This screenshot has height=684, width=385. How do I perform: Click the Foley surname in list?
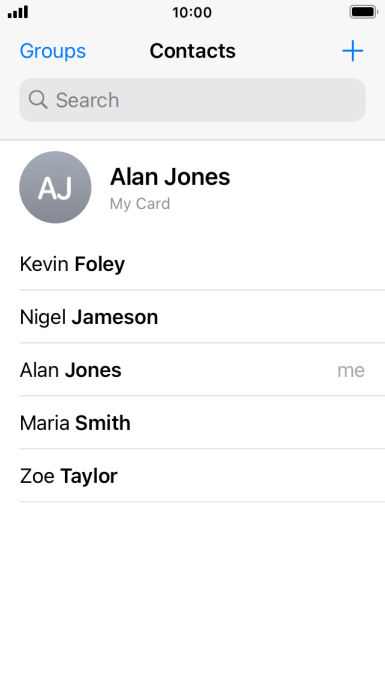99,264
